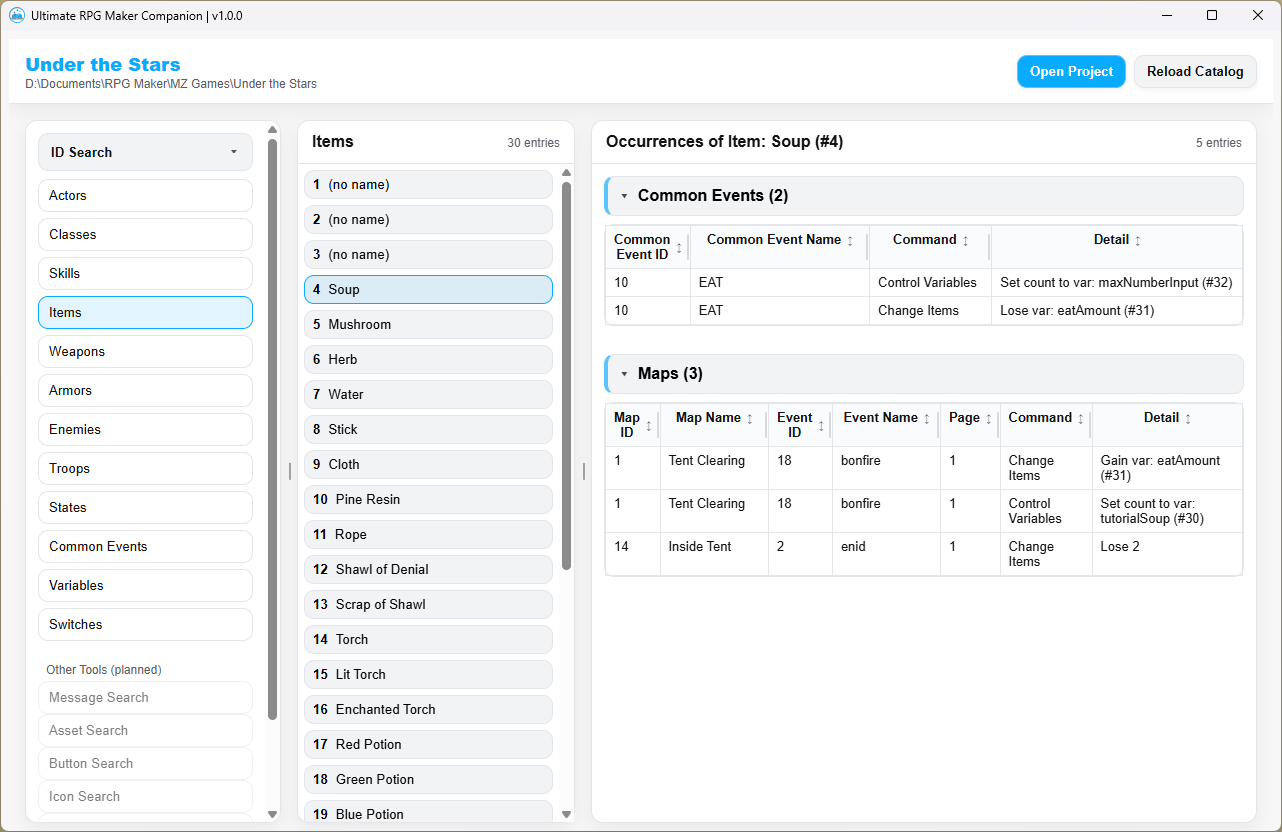Sort Maps table by Page column
Image resolution: width=1282 pixels, height=832 pixels.
pyautogui.click(x=988, y=418)
